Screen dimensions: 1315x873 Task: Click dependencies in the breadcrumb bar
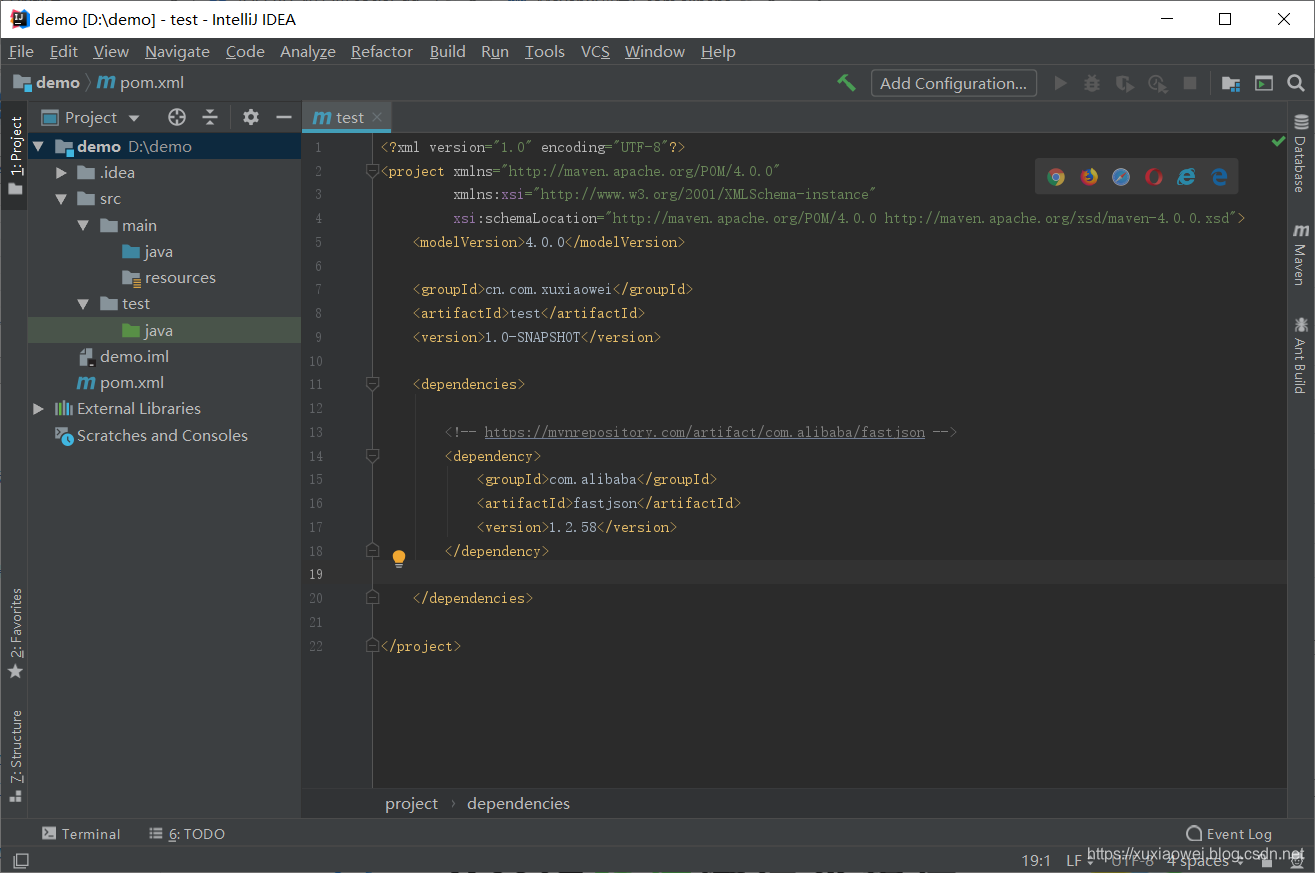[x=518, y=803]
